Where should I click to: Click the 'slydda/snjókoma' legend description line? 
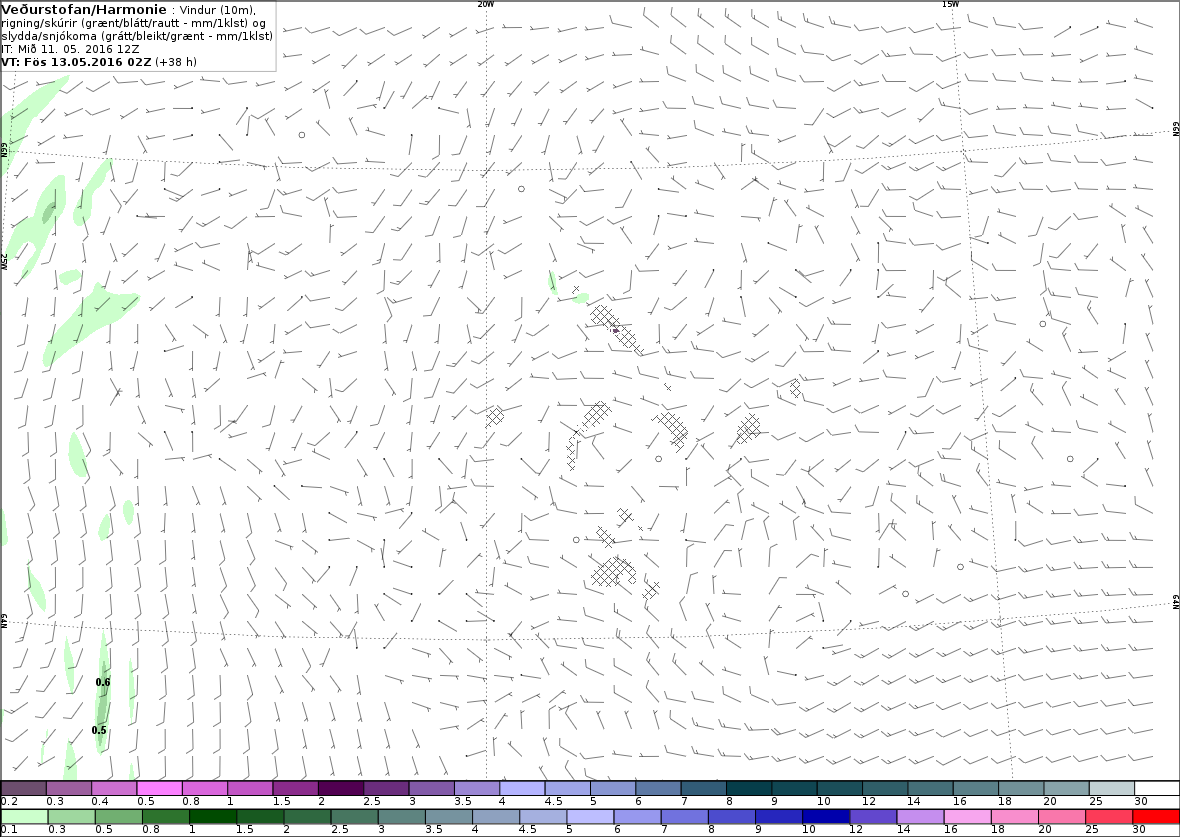click(137, 36)
